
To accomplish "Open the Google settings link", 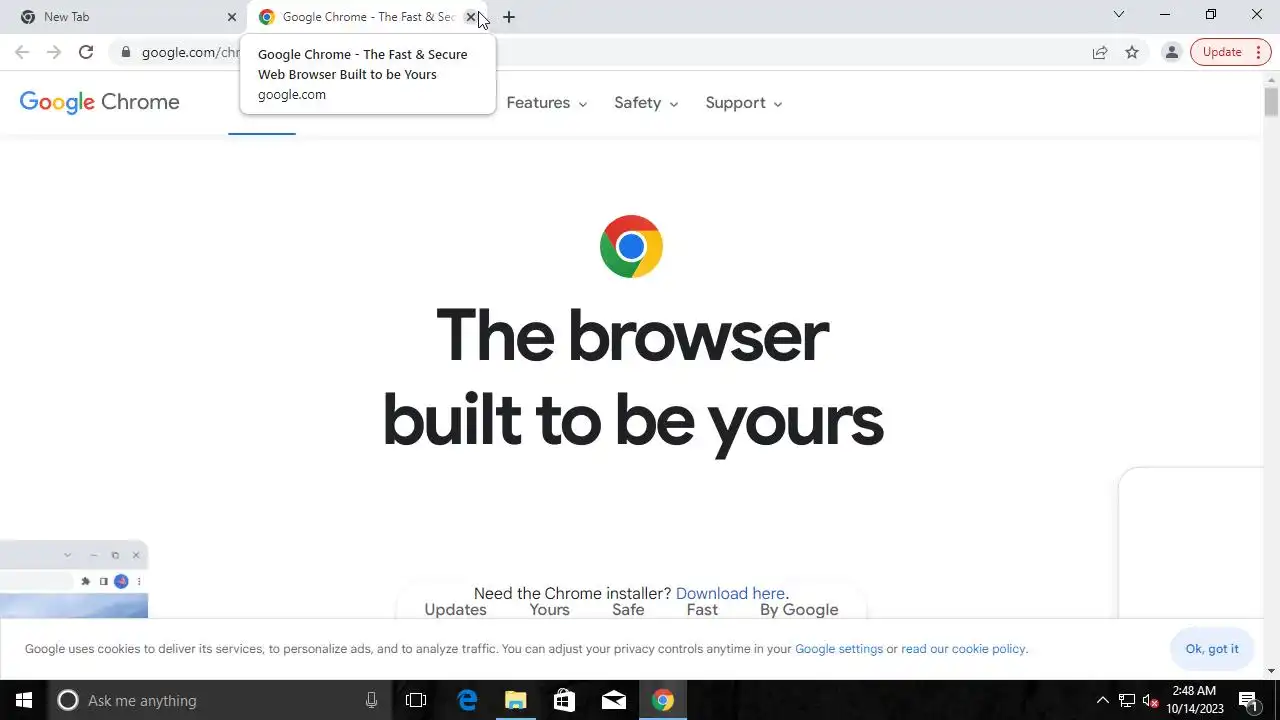I will click(x=839, y=649).
